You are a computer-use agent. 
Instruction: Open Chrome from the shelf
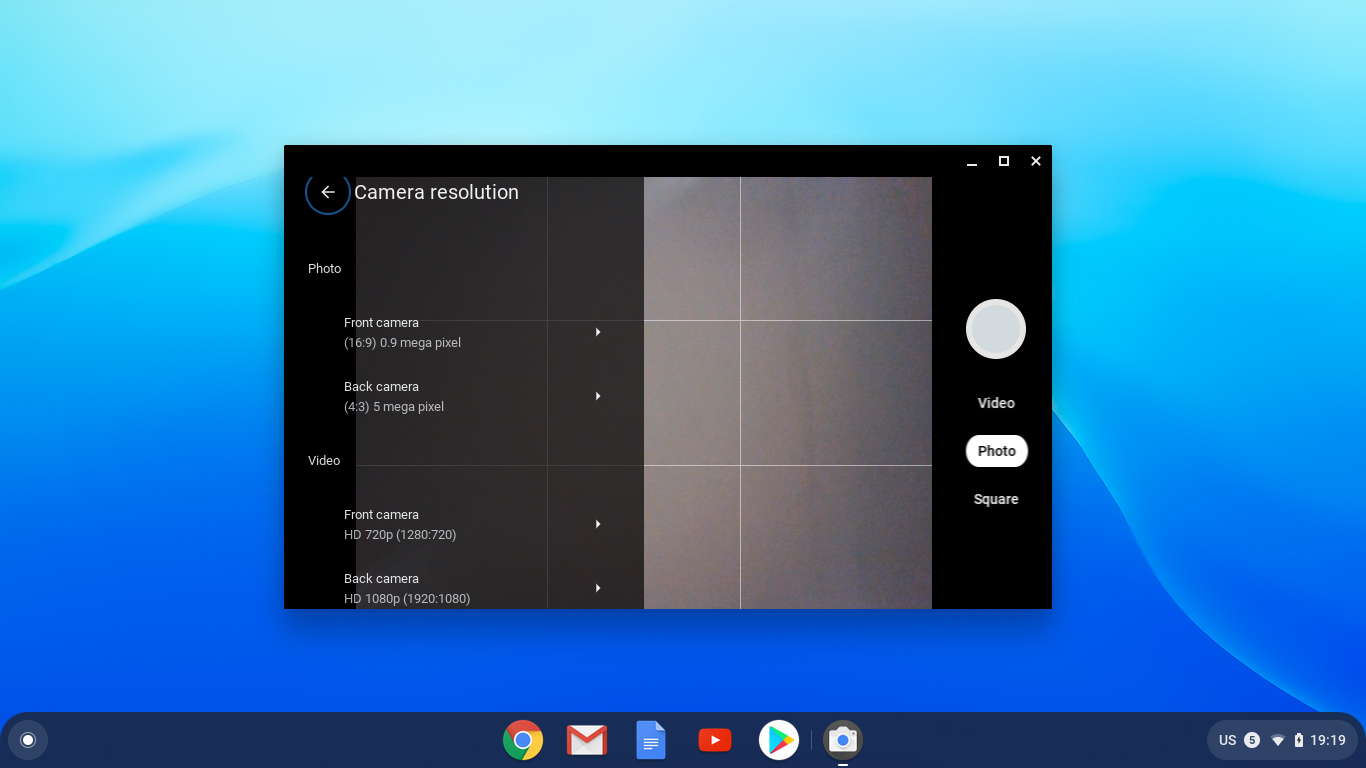tap(523, 740)
